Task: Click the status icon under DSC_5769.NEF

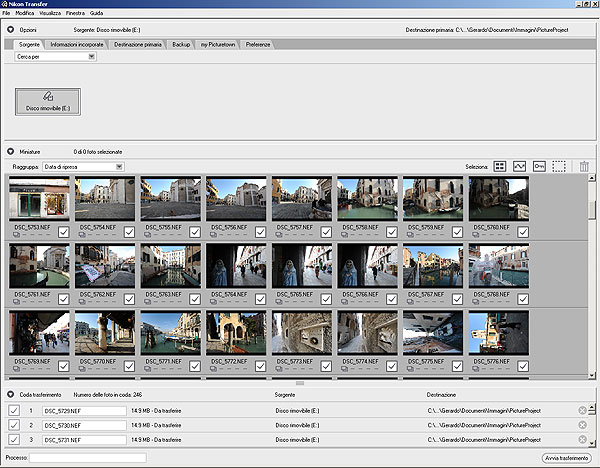Action: [17, 369]
